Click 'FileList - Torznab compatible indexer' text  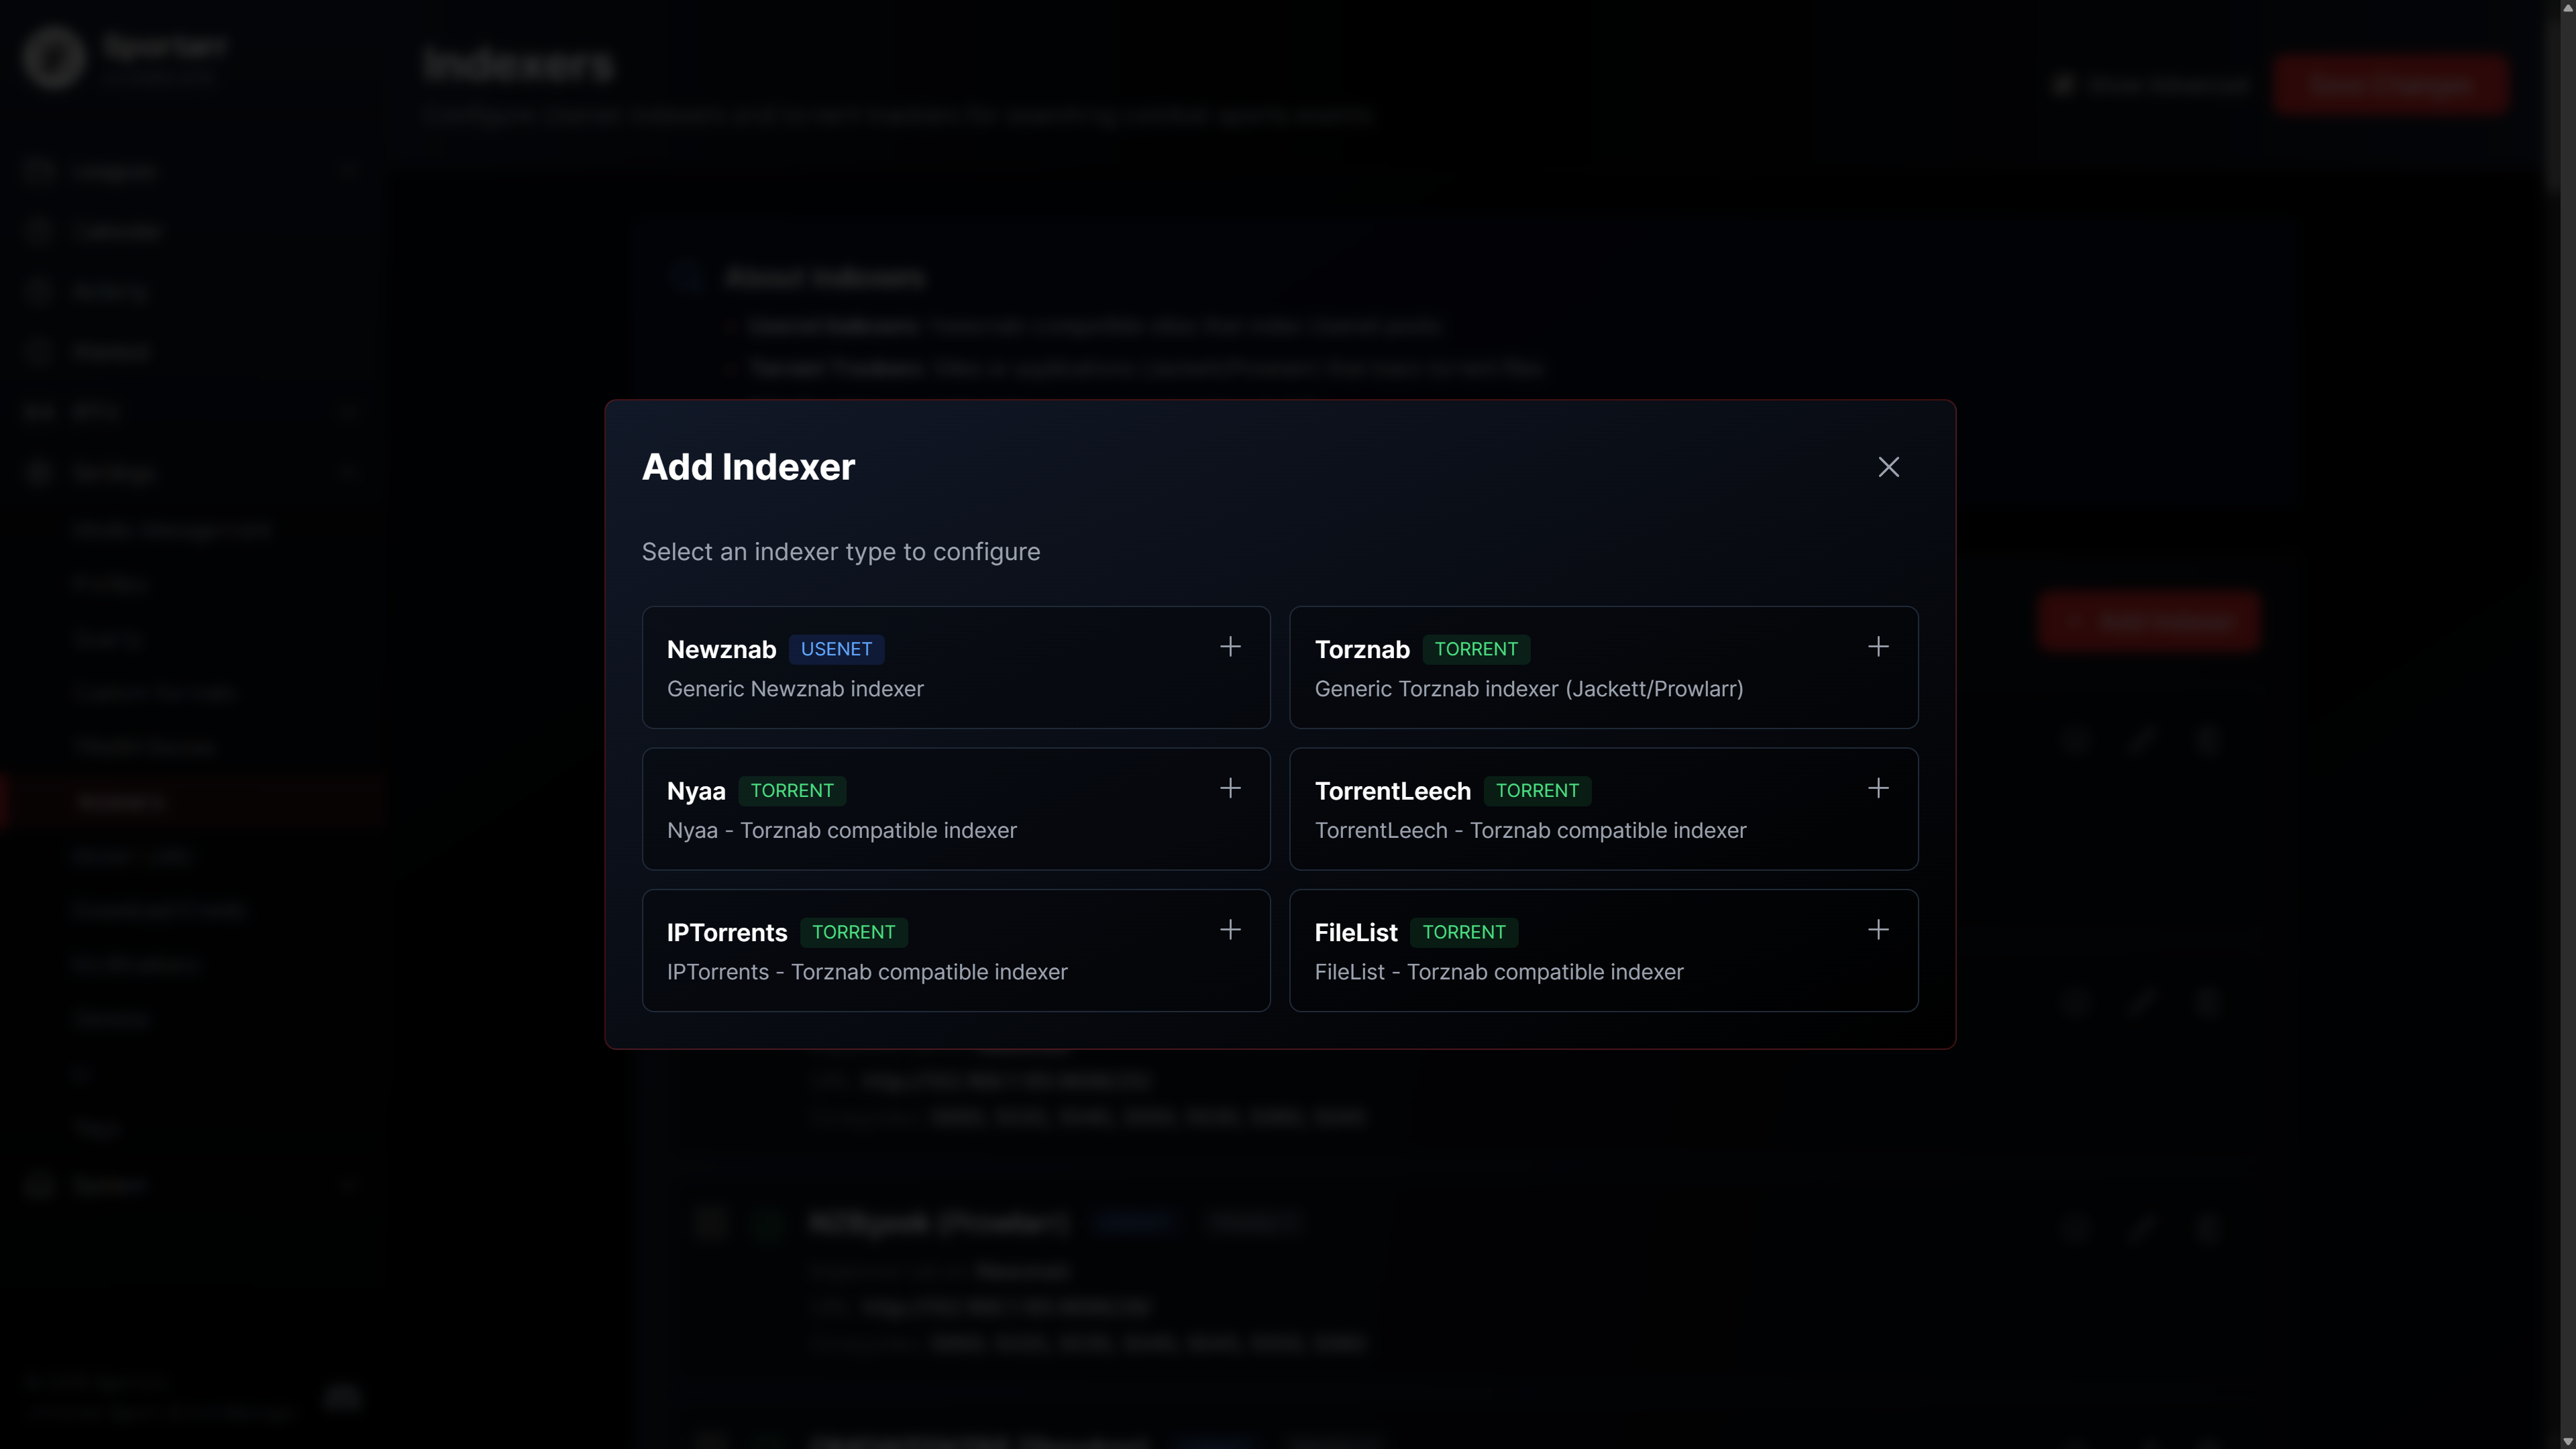pyautogui.click(x=1499, y=972)
